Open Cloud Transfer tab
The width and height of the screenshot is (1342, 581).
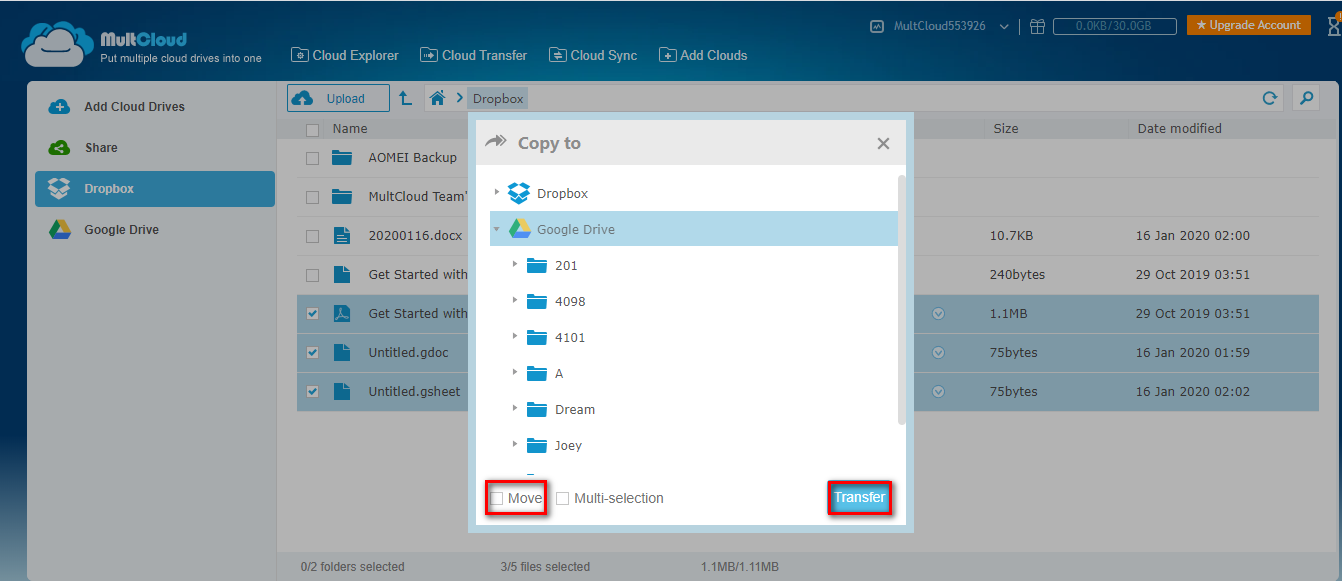click(x=474, y=55)
